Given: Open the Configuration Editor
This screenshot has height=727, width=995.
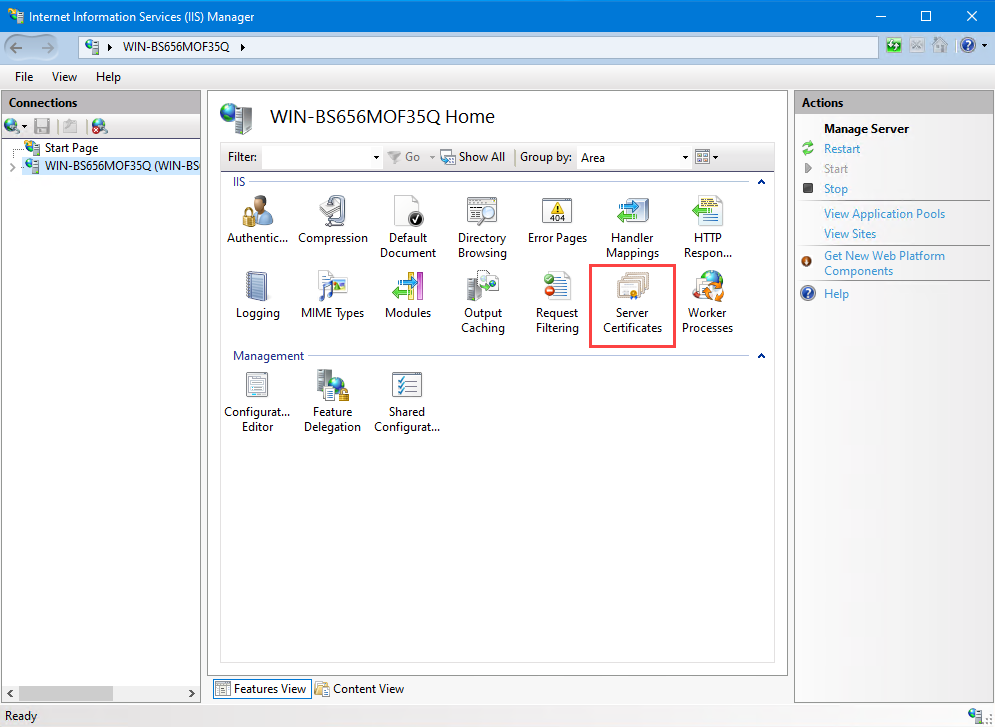Looking at the screenshot, I should click(257, 402).
